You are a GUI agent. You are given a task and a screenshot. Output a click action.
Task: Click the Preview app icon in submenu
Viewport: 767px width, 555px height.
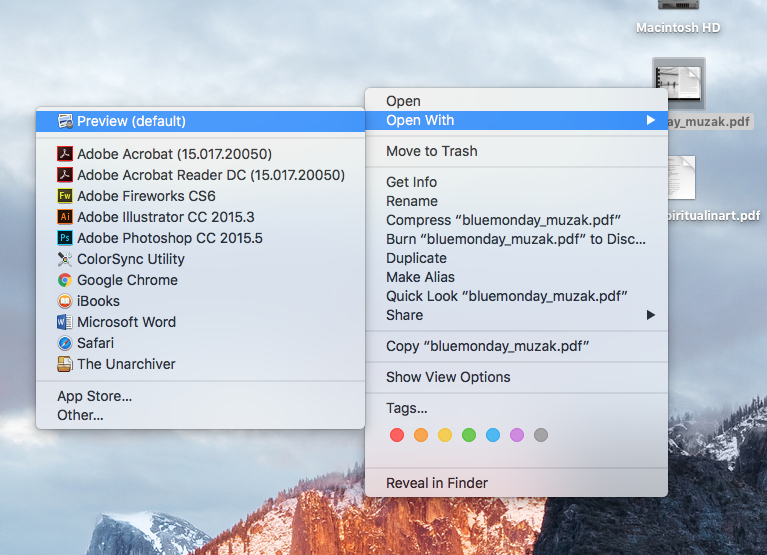pos(65,121)
